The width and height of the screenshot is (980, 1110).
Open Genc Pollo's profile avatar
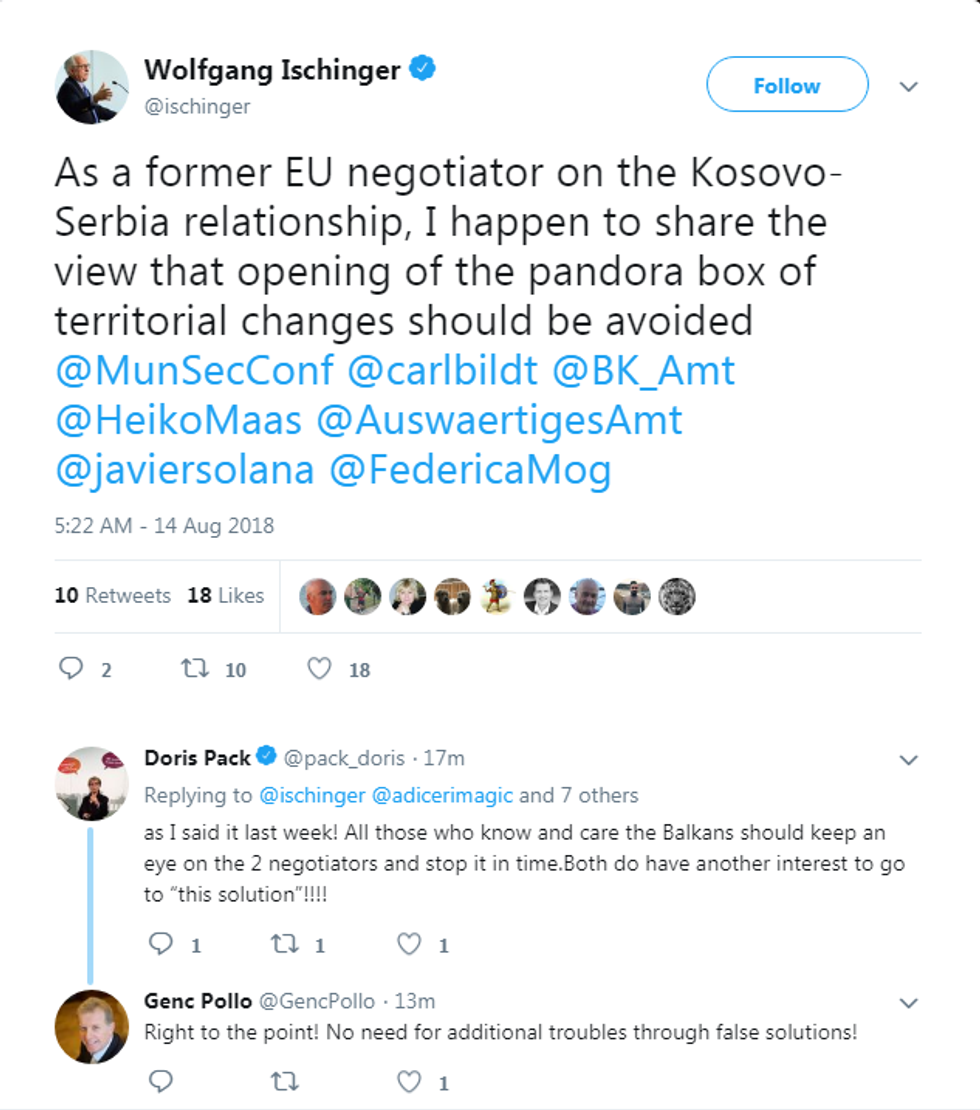coord(92,1025)
